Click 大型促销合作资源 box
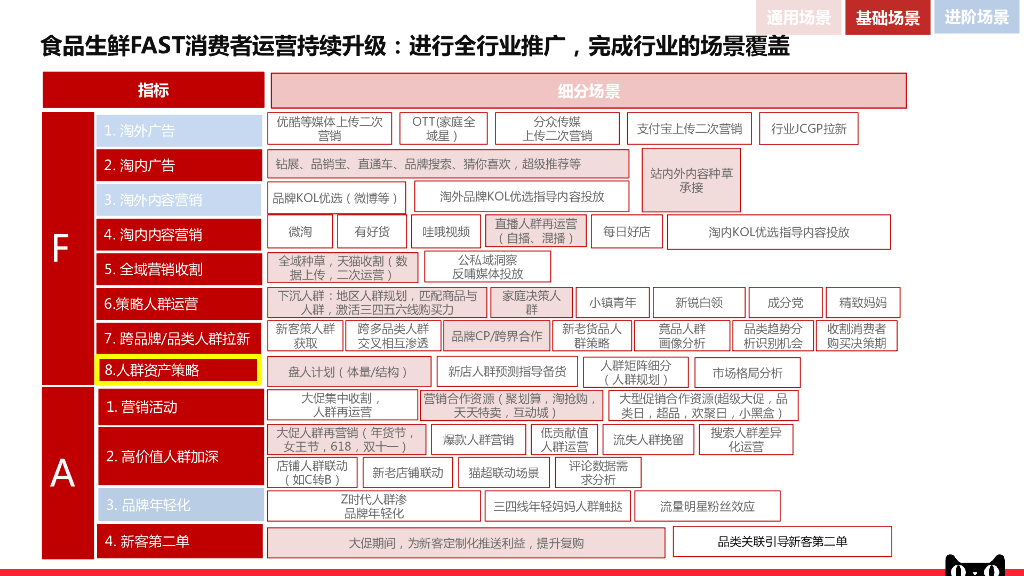 [703, 405]
